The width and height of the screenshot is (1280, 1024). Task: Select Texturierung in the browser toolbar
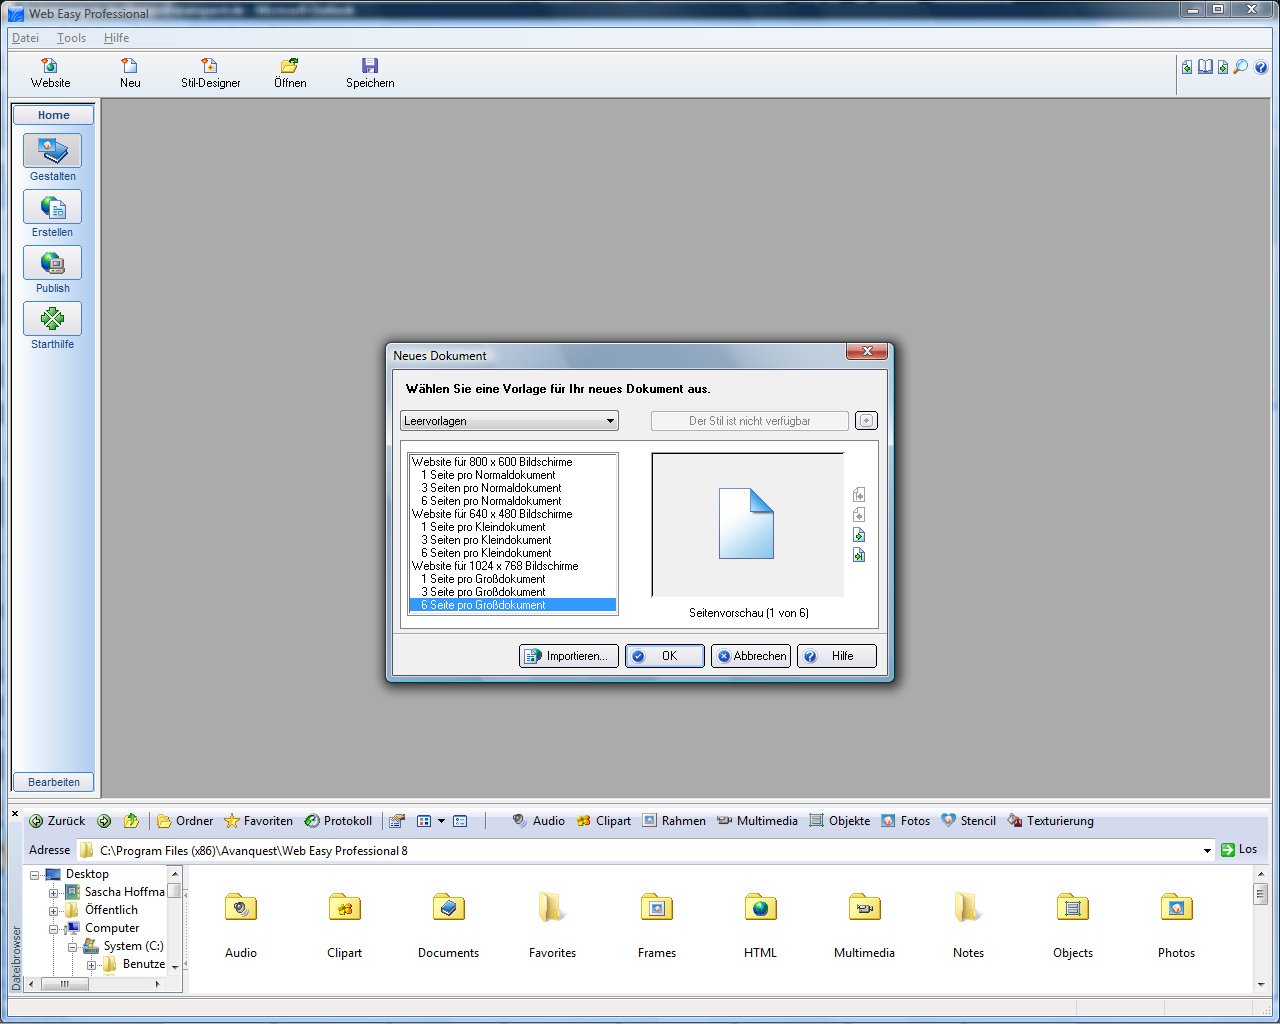(1050, 820)
